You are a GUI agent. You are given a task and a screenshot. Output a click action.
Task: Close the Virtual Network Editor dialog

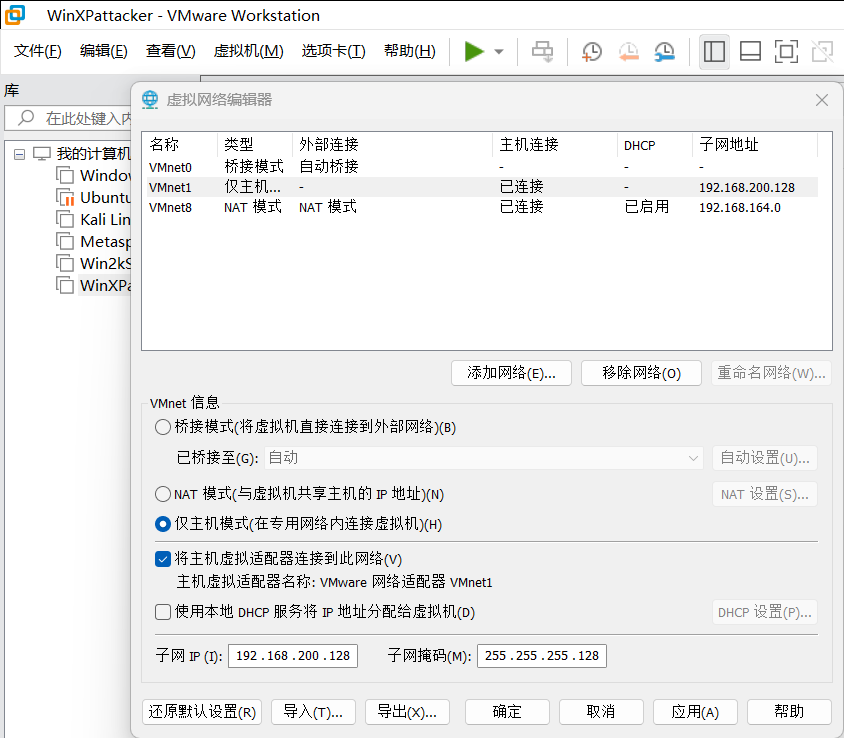pos(821,100)
